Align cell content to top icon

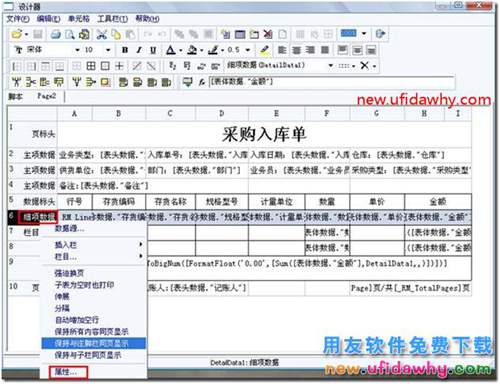[342, 50]
